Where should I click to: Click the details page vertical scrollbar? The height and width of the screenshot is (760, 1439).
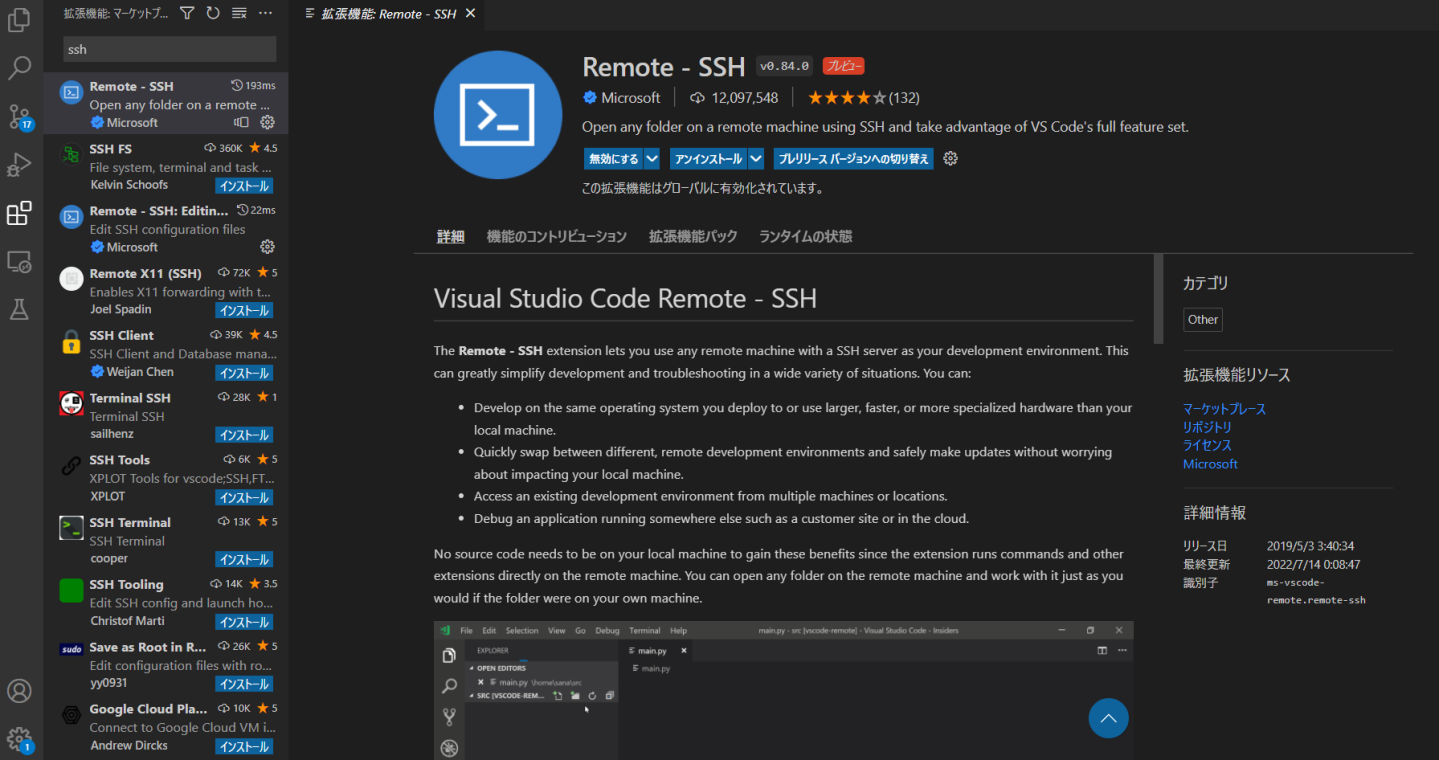pos(1159,299)
